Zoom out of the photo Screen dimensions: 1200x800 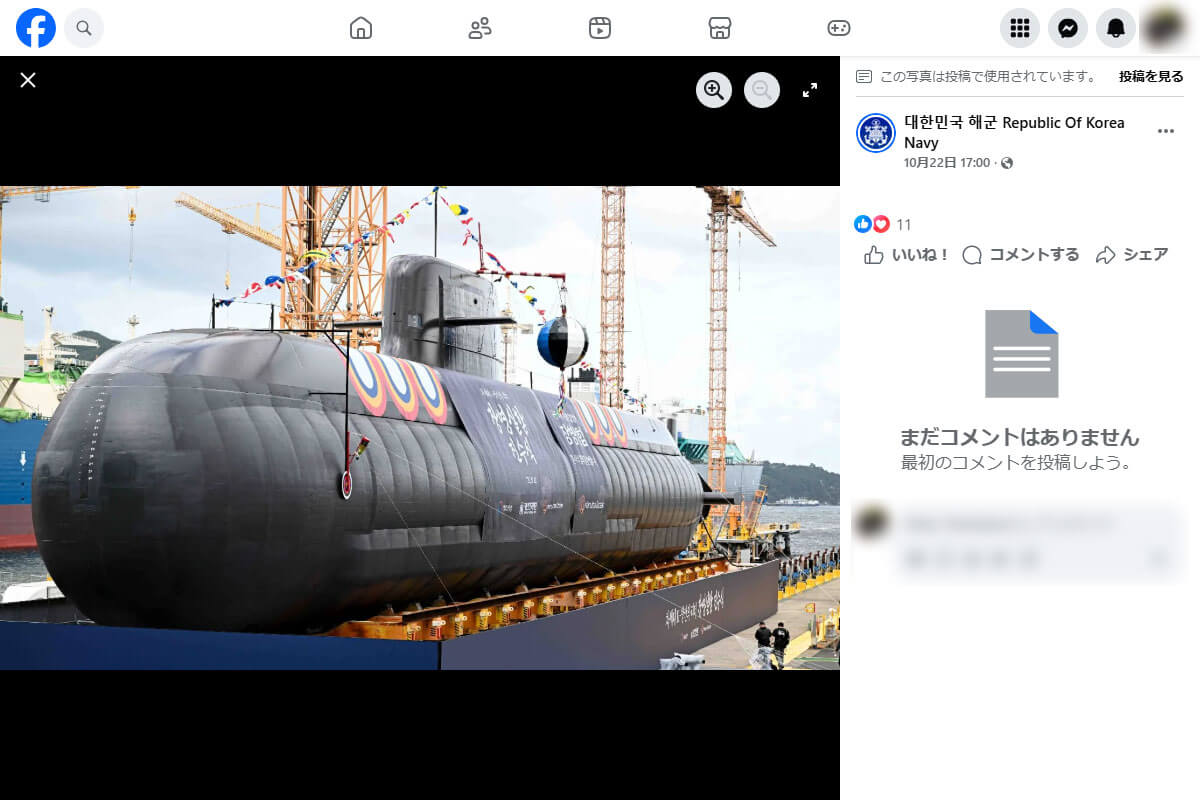[762, 90]
